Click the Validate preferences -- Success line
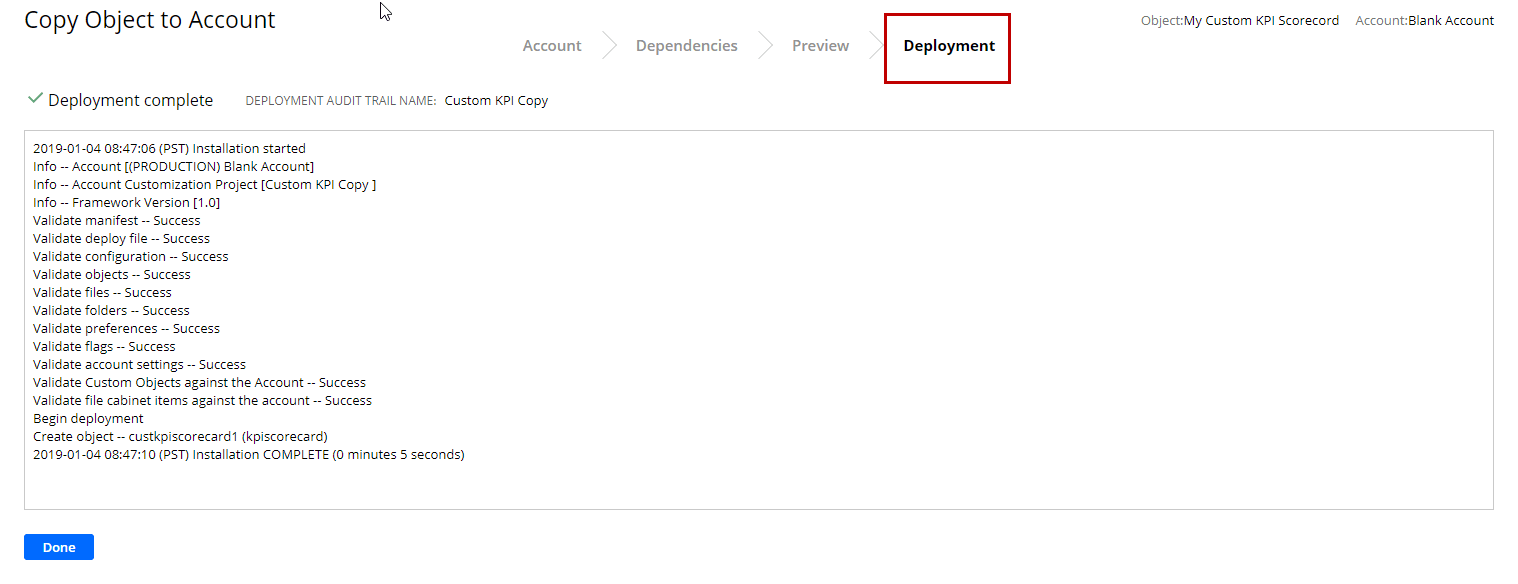This screenshot has width=1518, height=584. (126, 329)
